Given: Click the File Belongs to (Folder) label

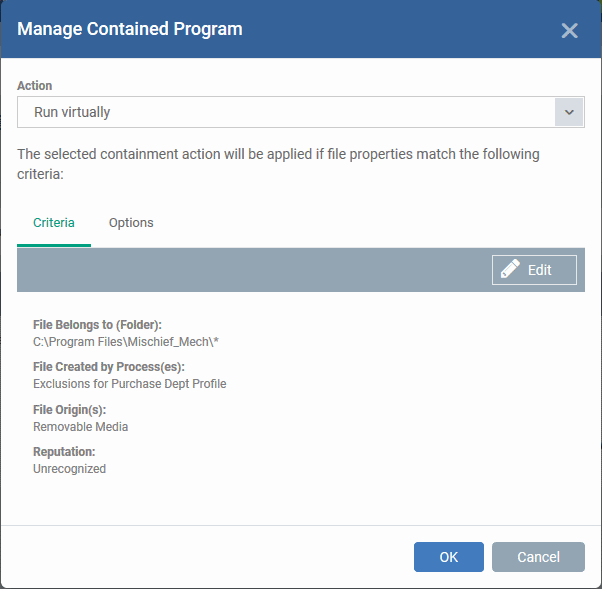Looking at the screenshot, I should tap(97, 325).
